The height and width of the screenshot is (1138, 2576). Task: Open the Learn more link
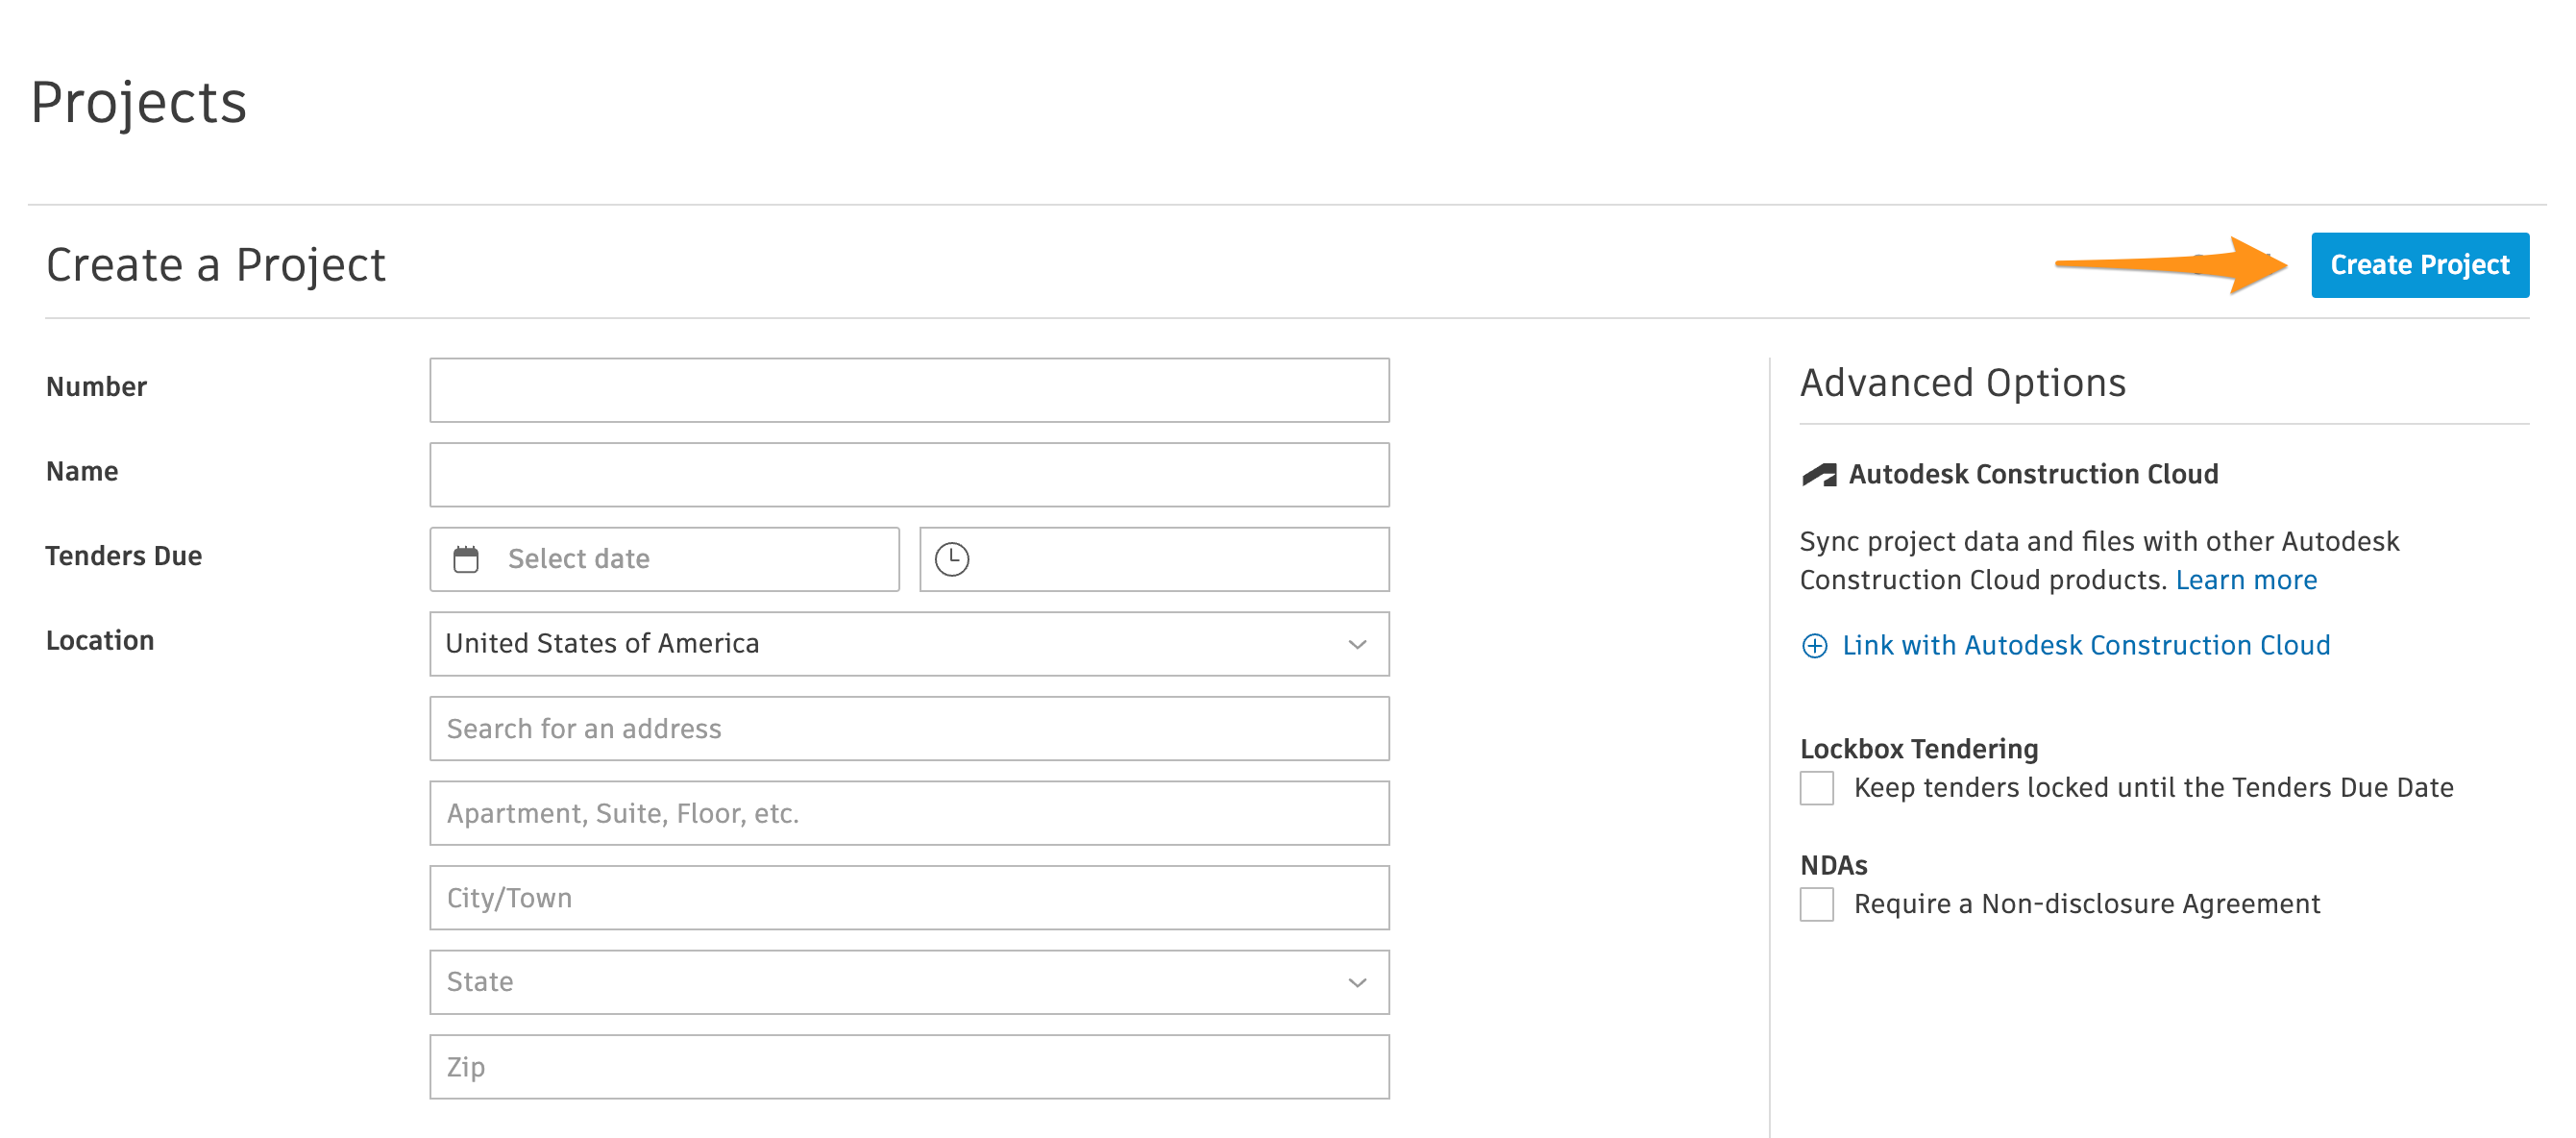[x=2245, y=580]
